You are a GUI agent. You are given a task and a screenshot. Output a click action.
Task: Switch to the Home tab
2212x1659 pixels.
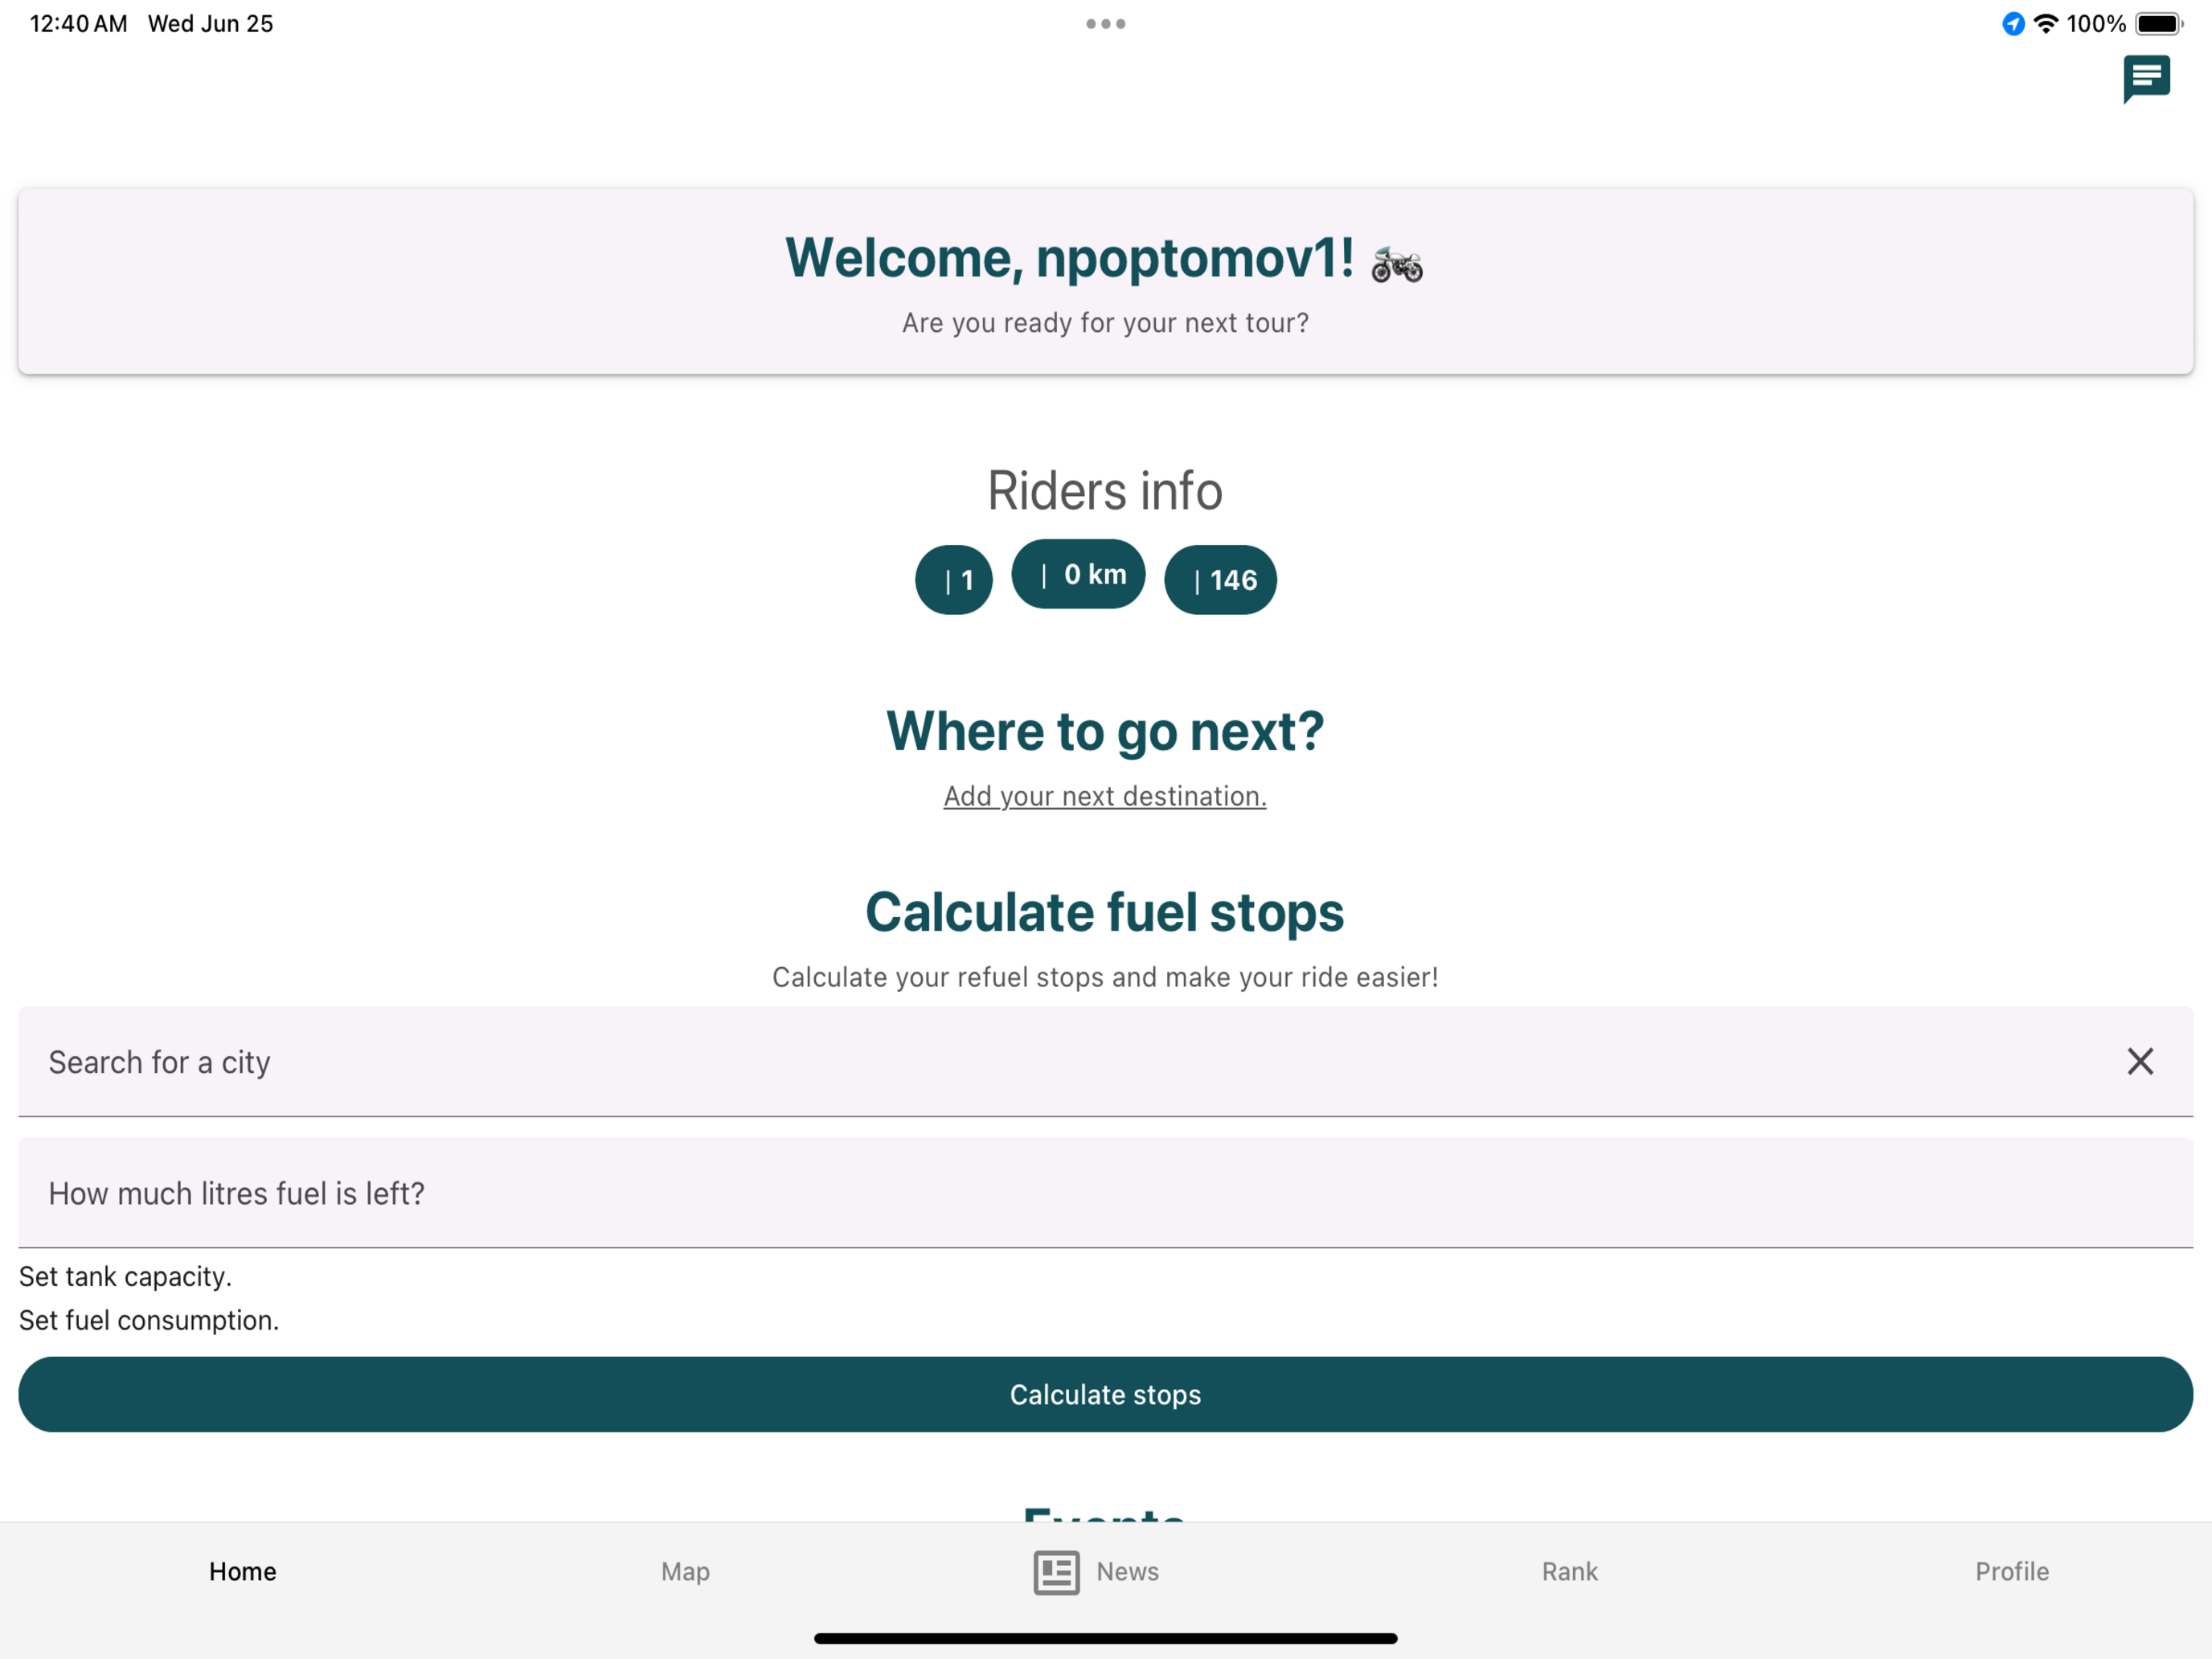(x=243, y=1571)
